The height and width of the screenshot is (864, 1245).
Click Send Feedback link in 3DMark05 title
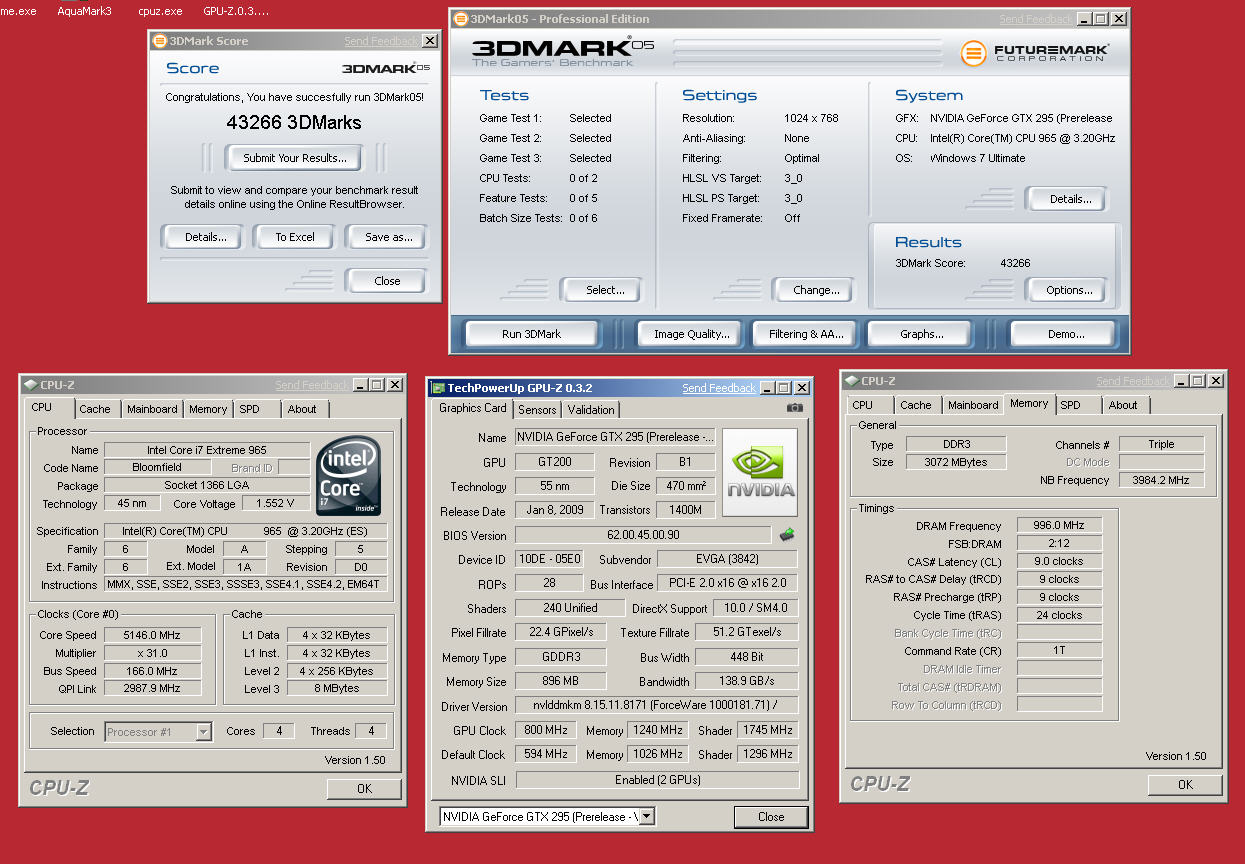click(1037, 19)
